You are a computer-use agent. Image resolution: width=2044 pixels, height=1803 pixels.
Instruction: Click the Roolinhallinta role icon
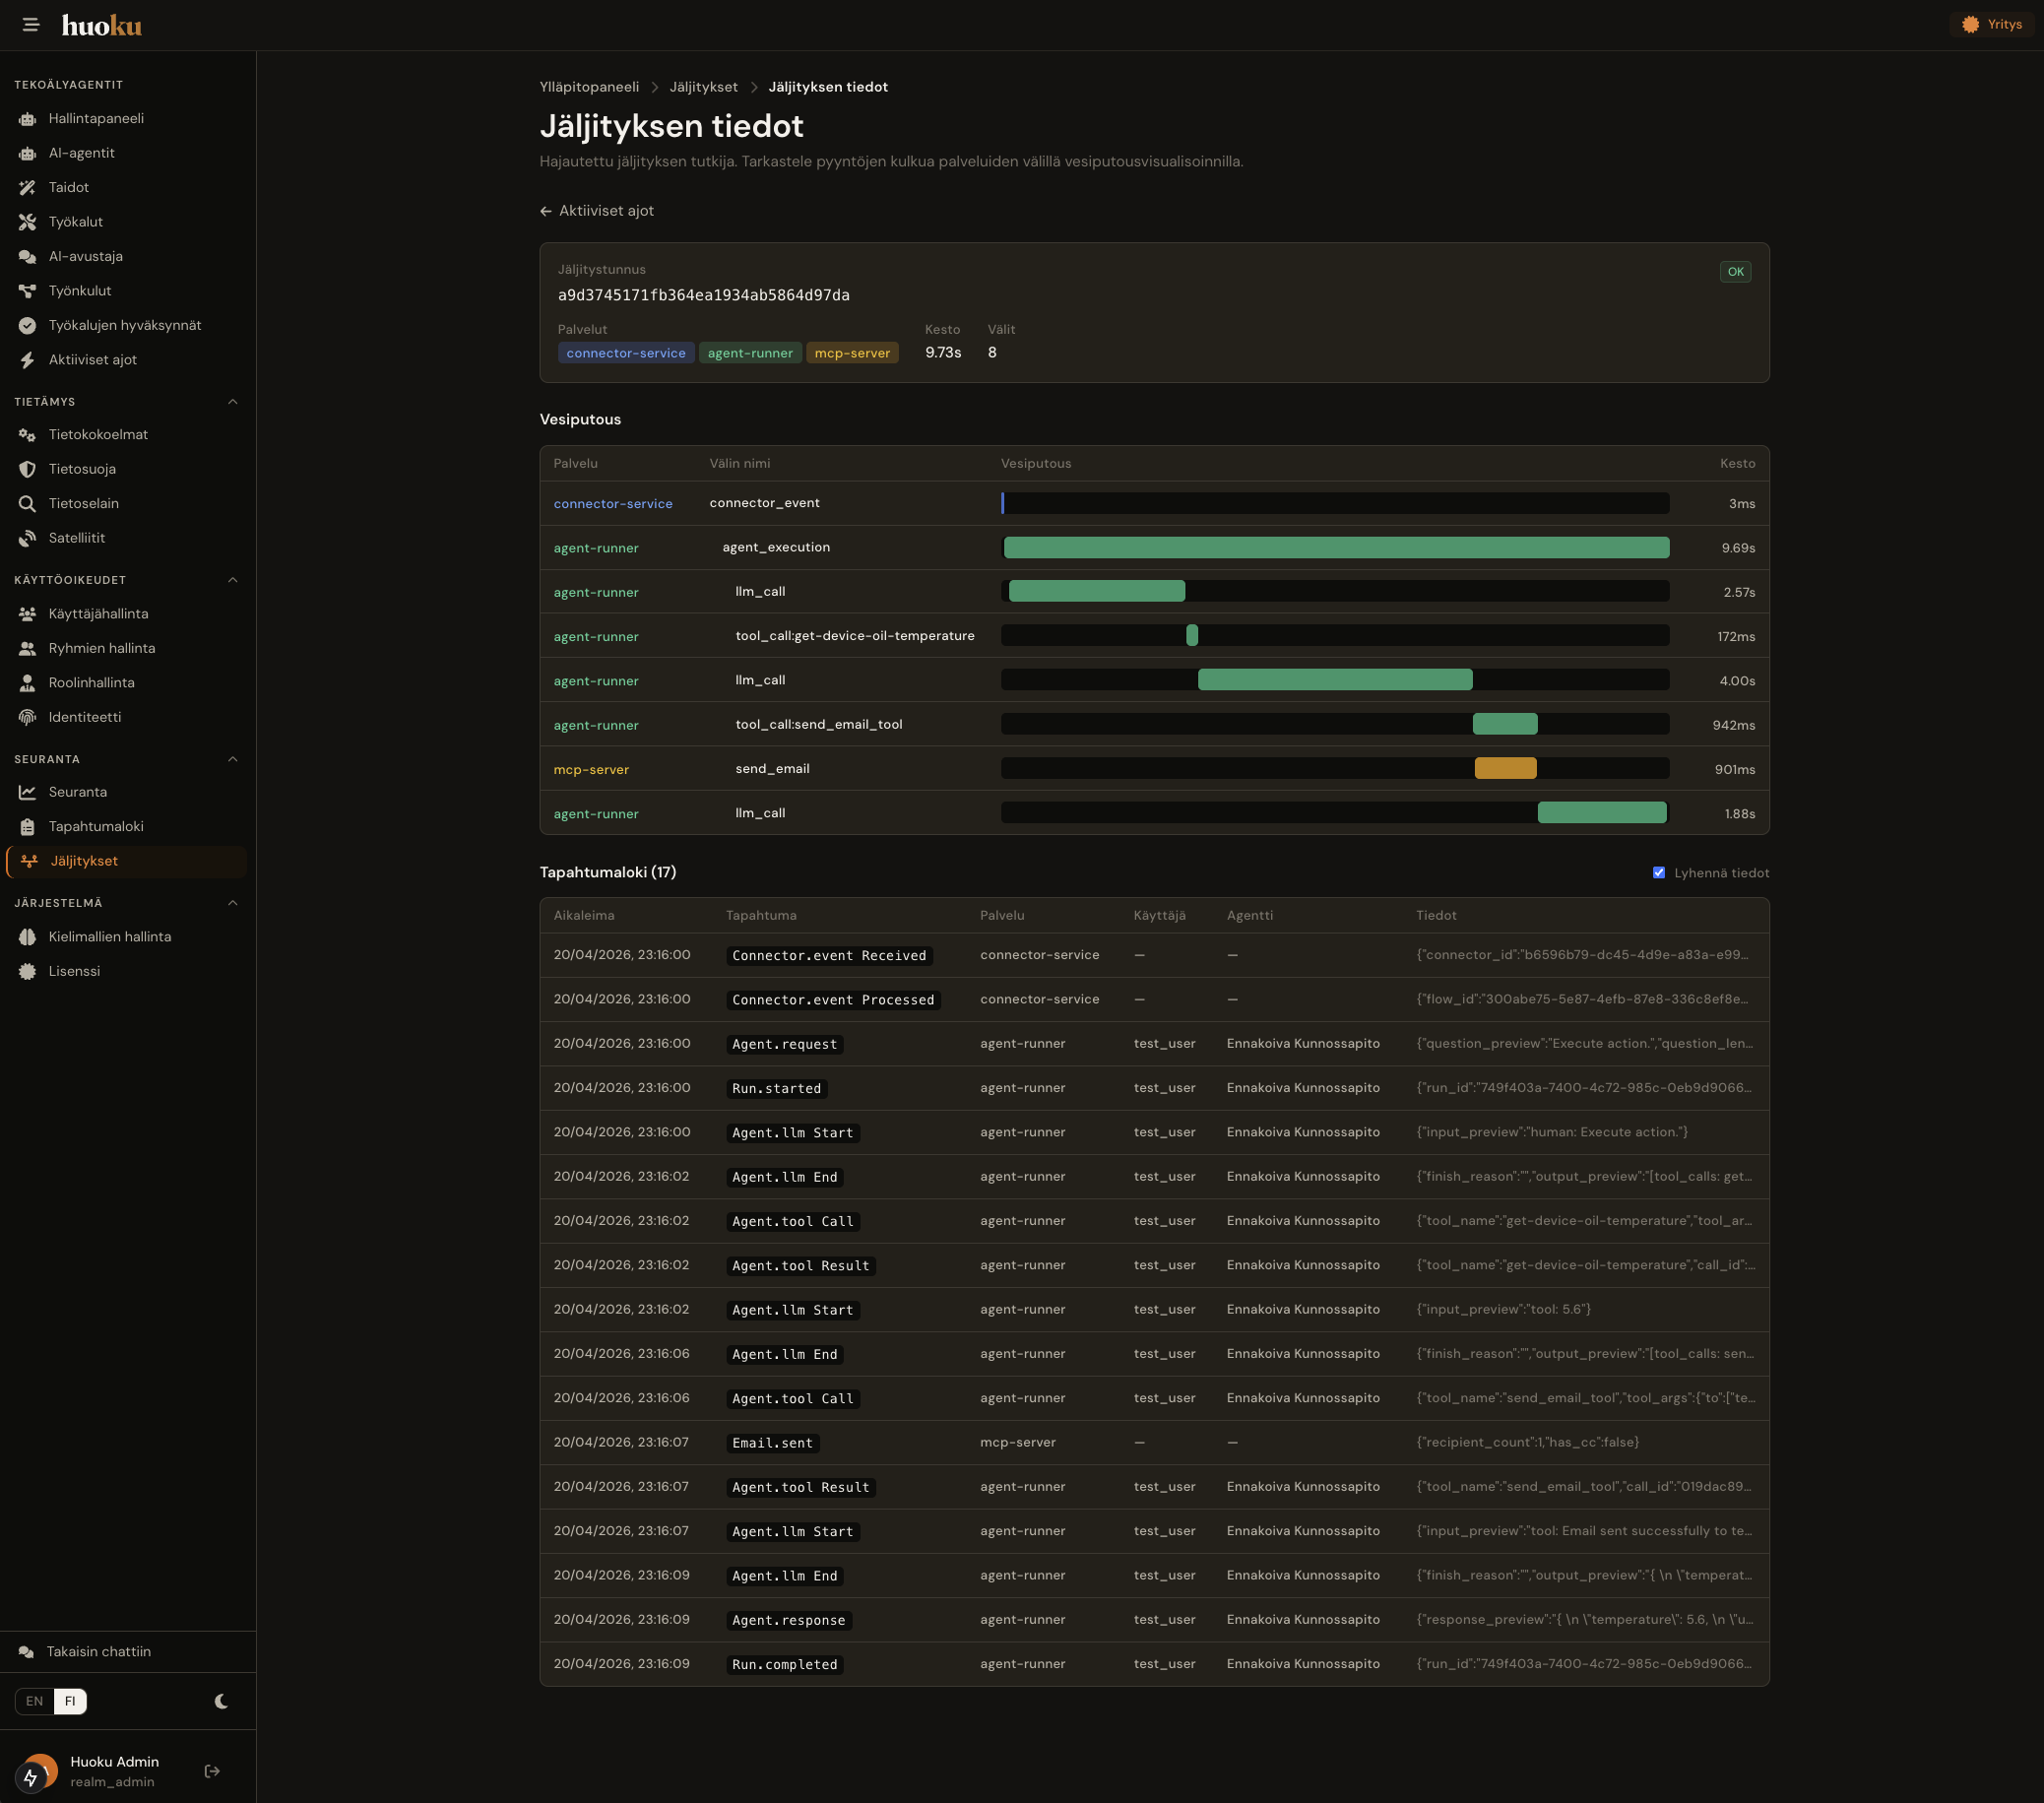[28, 683]
